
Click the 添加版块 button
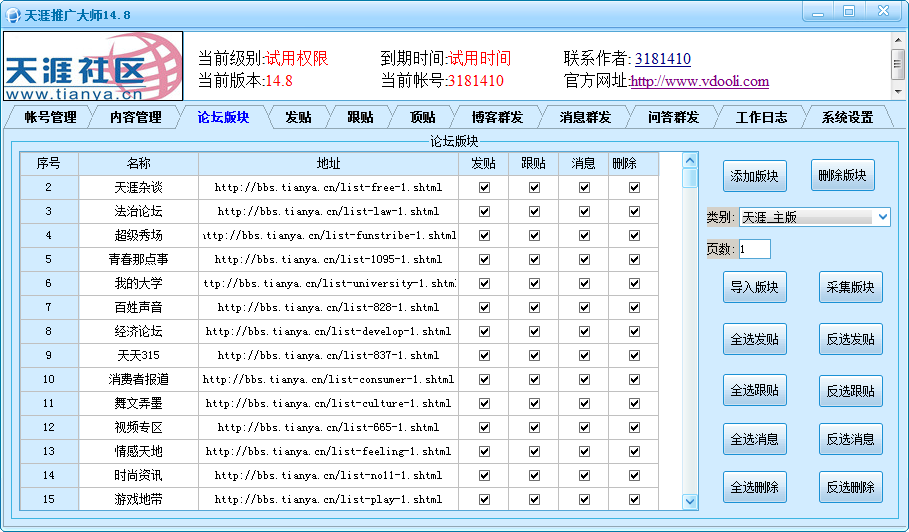click(755, 176)
